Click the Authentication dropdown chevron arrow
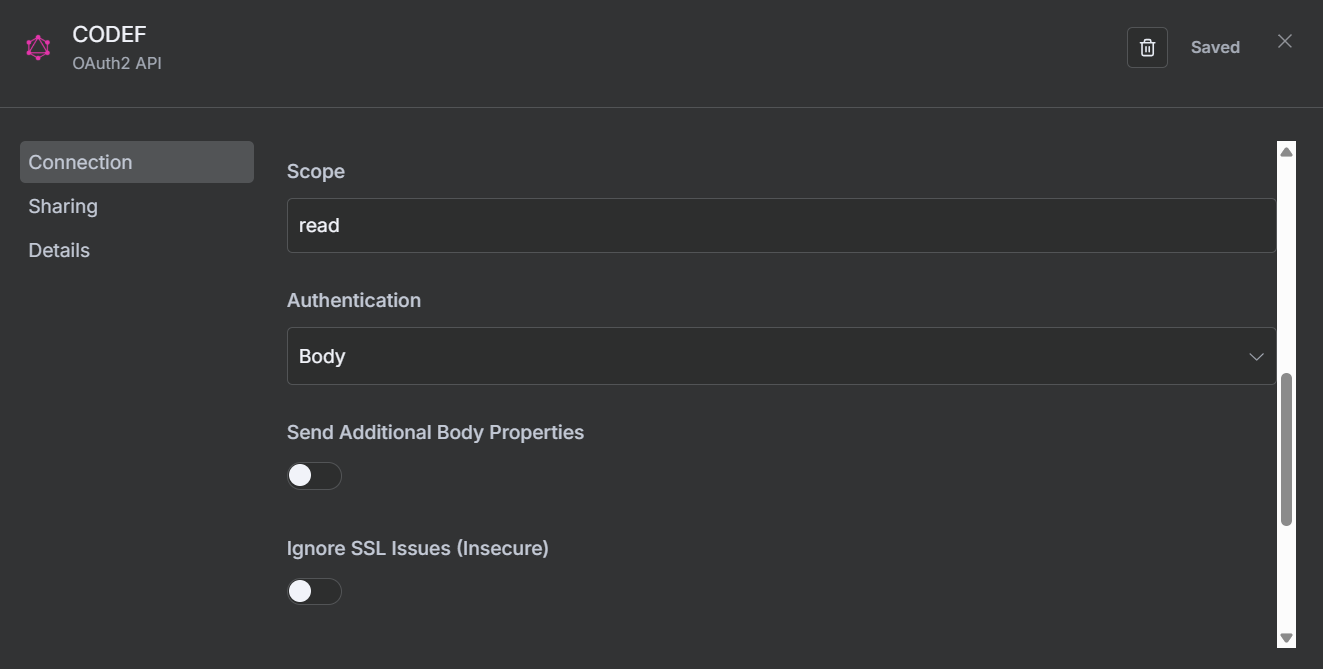This screenshot has height=669, width=1323. click(x=1255, y=357)
